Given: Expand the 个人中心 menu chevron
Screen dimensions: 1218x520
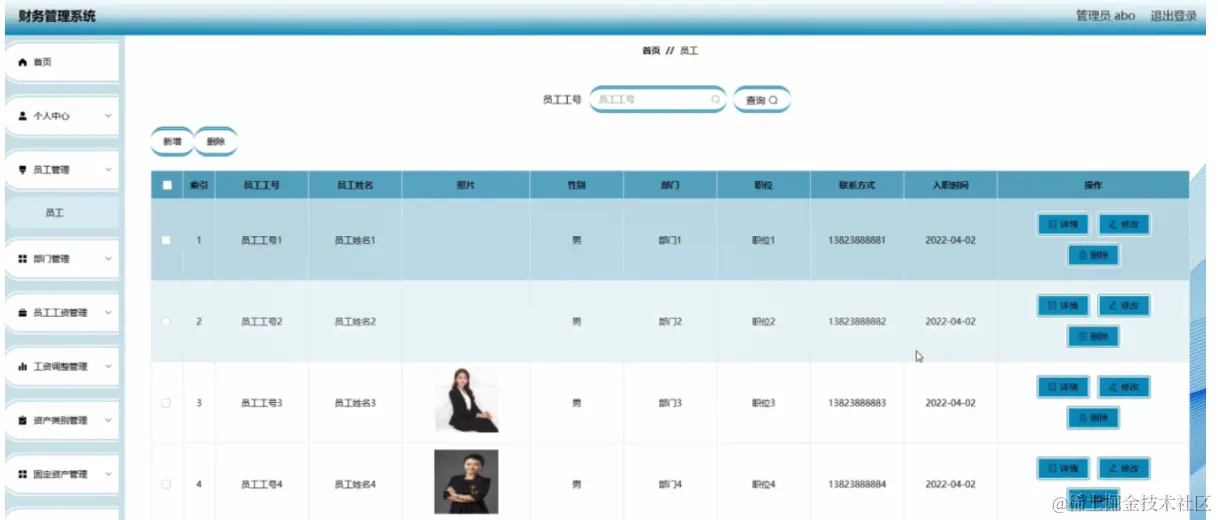Looking at the screenshot, I should [x=108, y=116].
